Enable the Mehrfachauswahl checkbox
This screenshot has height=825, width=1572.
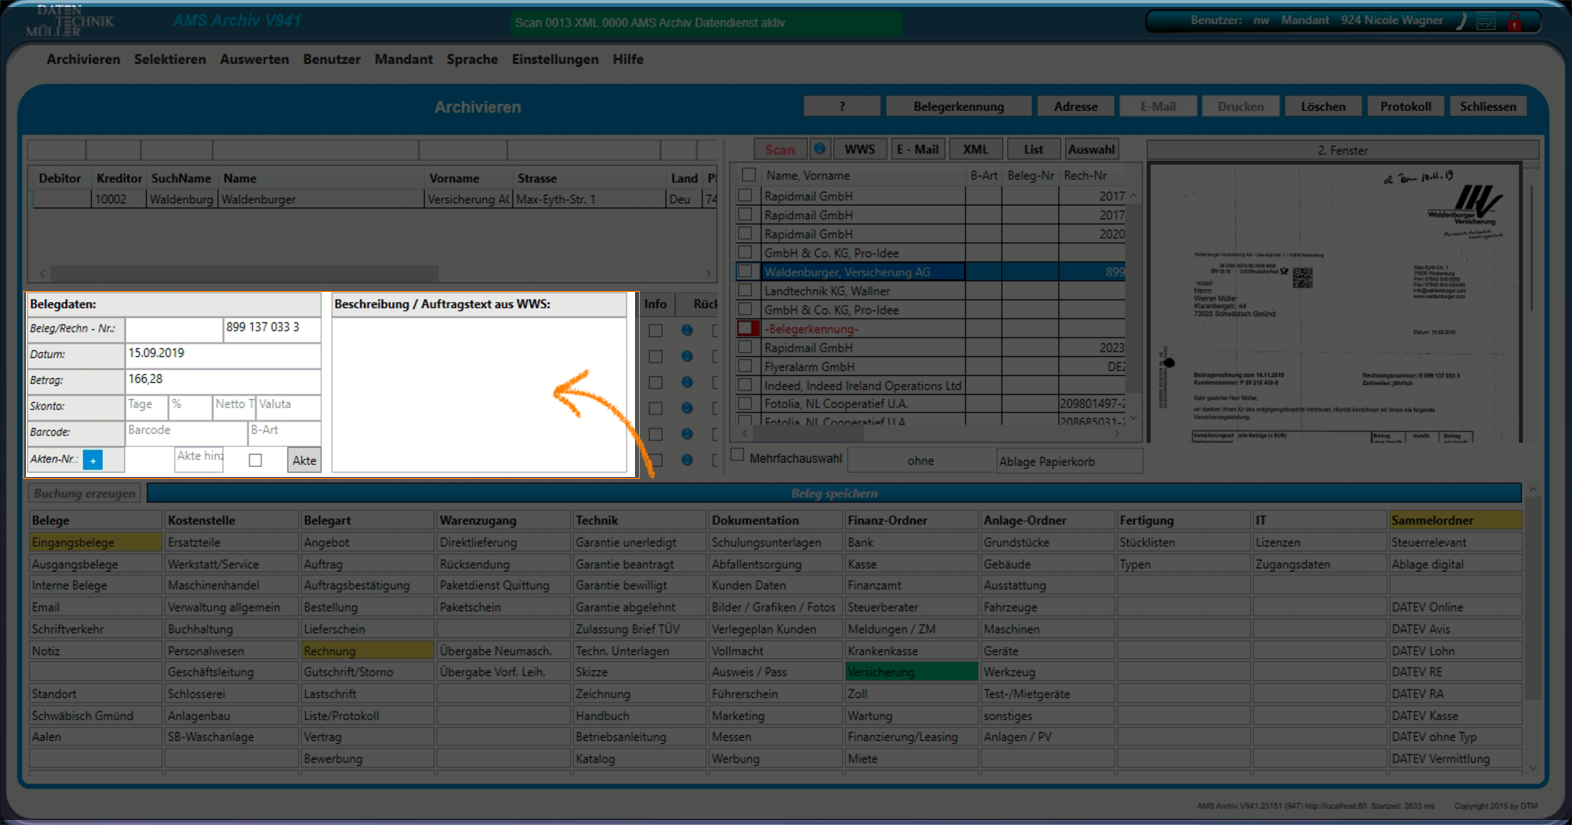[x=738, y=456]
